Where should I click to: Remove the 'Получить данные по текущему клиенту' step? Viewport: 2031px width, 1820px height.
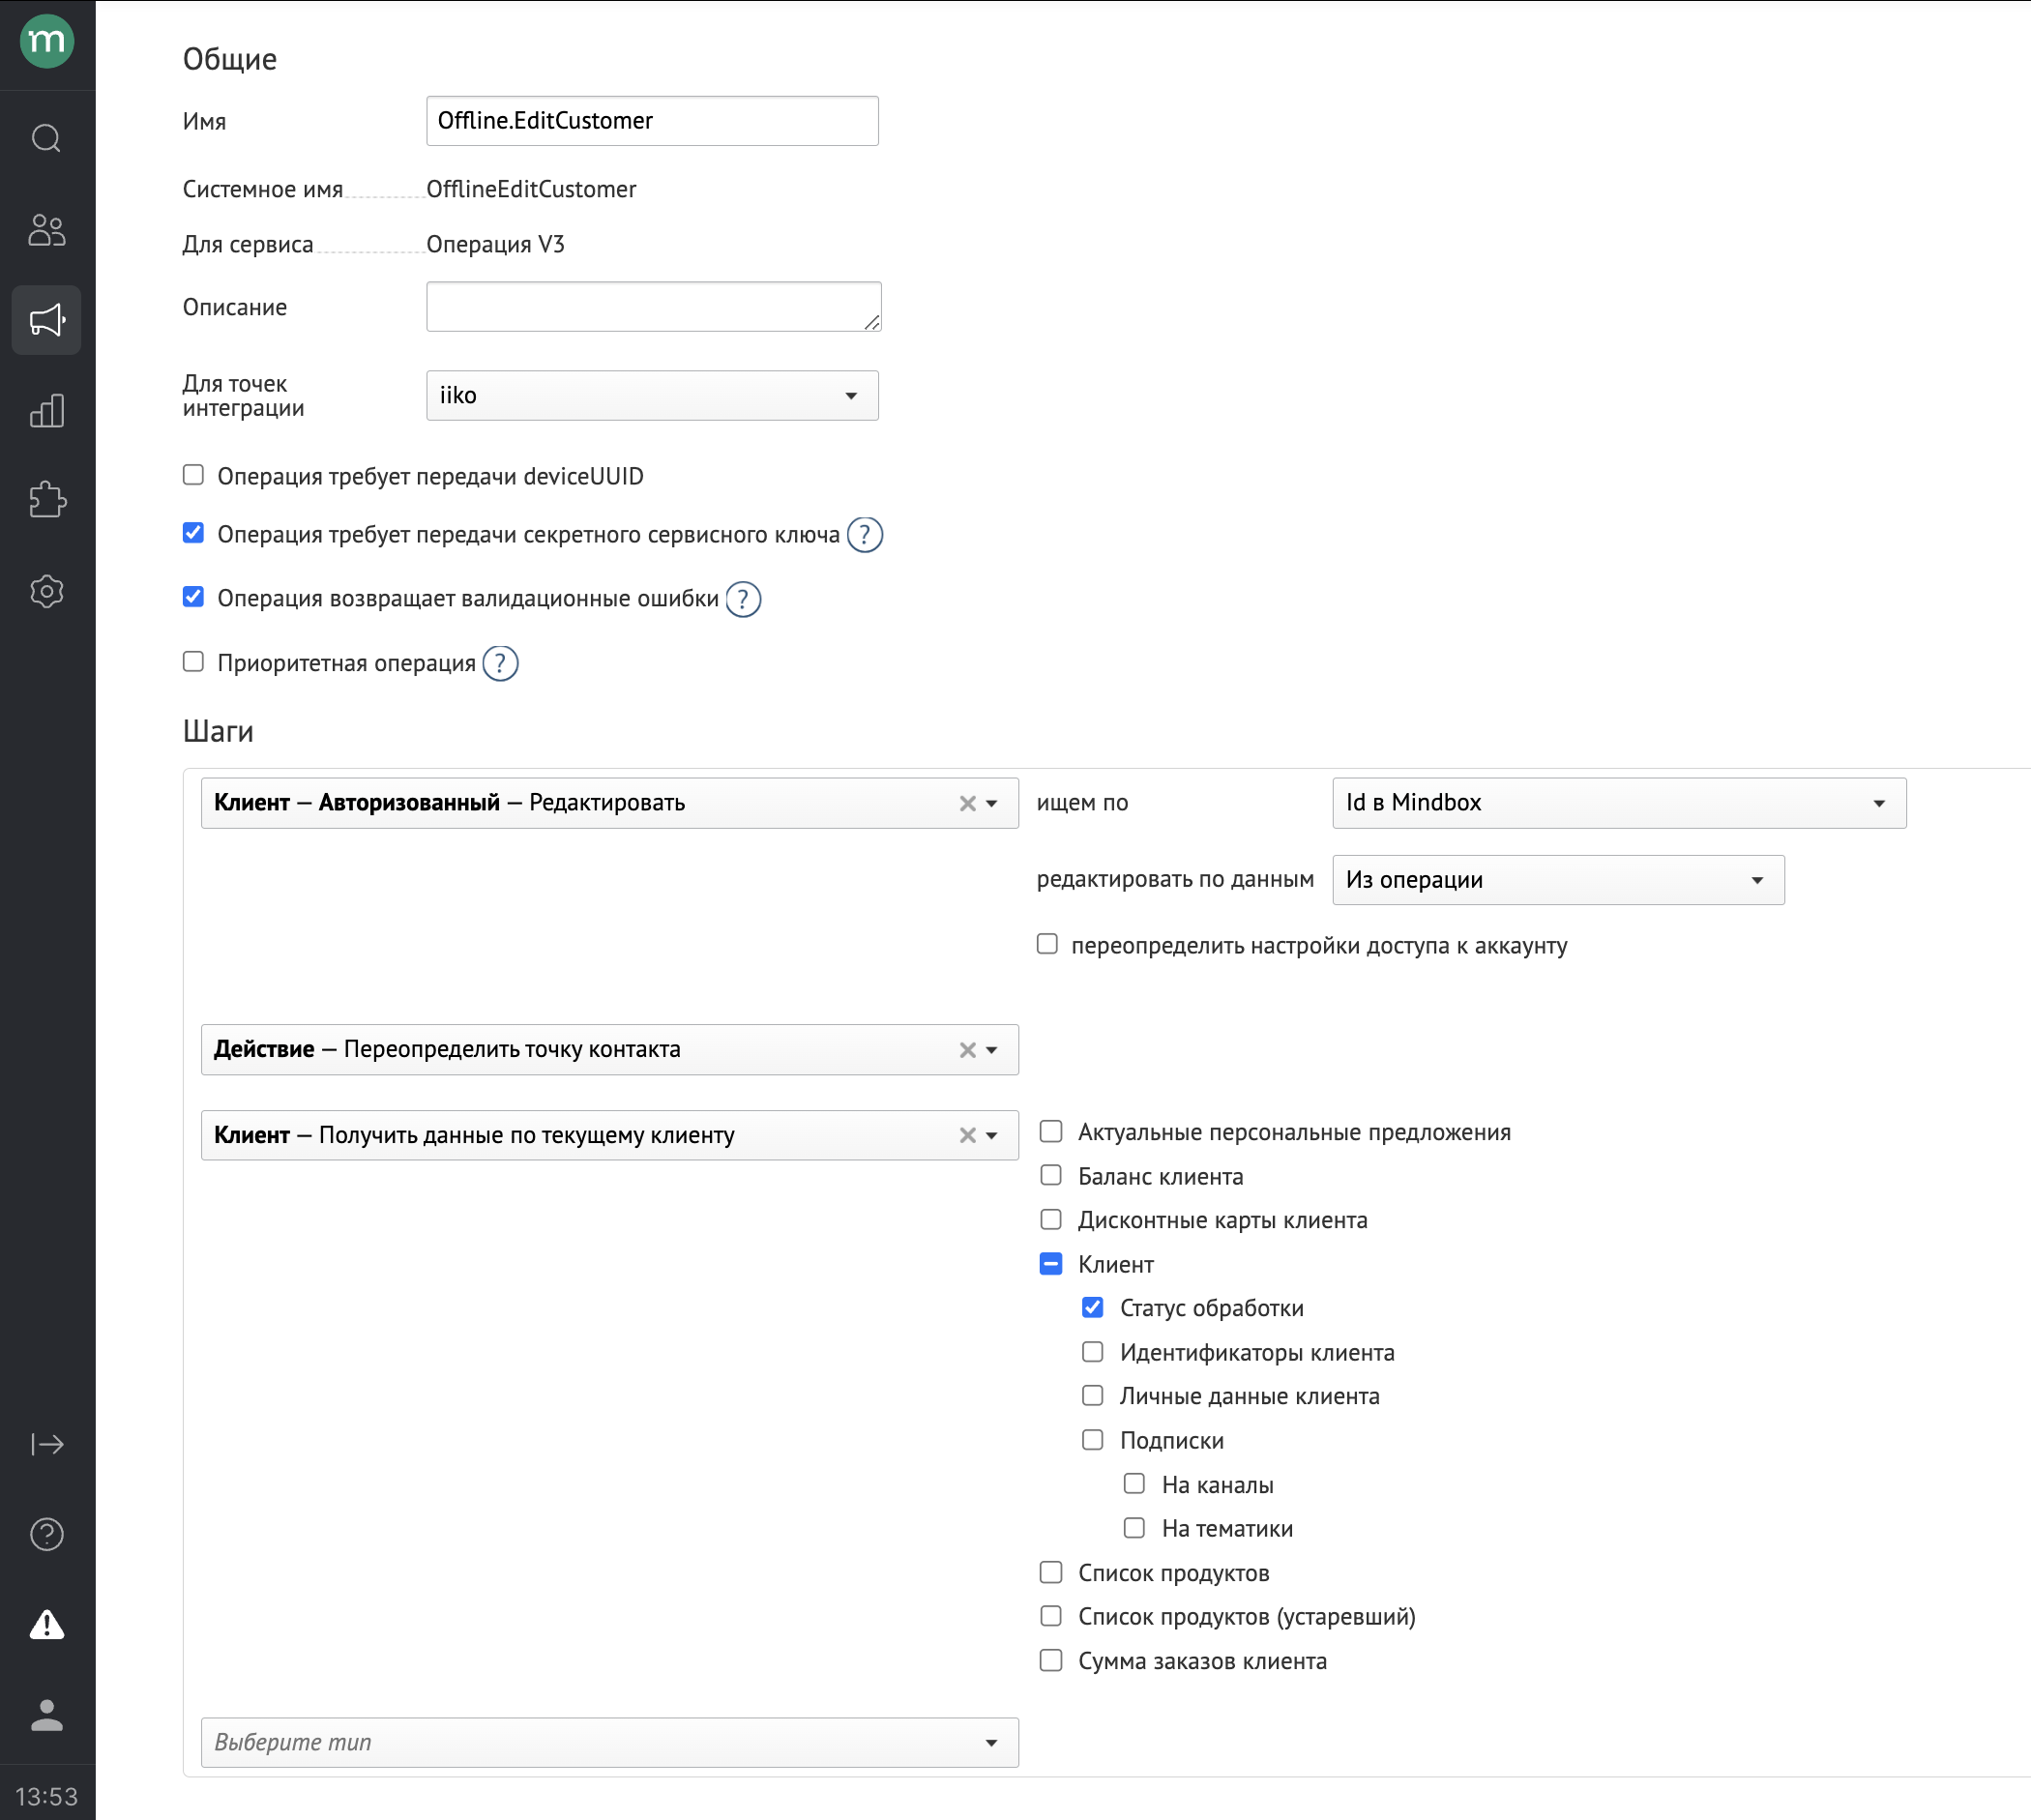[967, 1135]
